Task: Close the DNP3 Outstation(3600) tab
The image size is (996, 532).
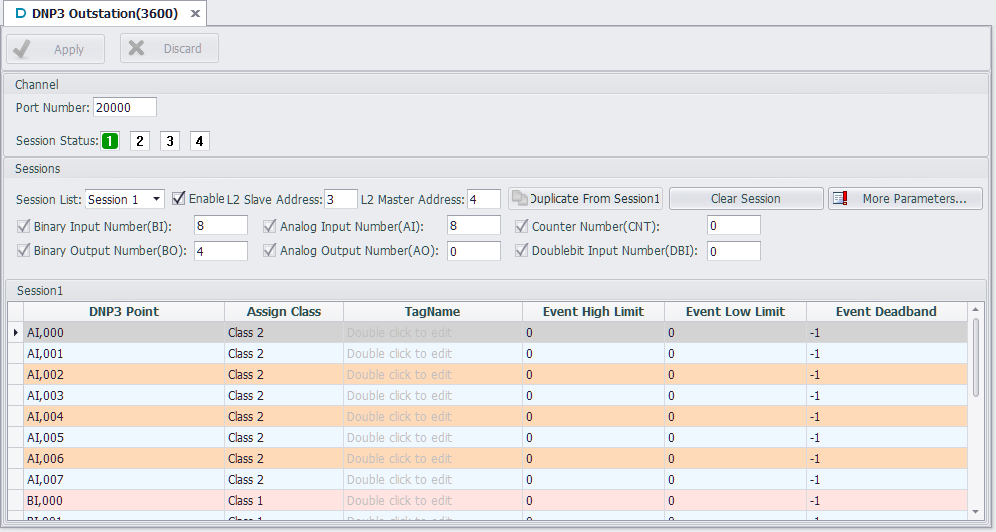Action: tap(195, 14)
